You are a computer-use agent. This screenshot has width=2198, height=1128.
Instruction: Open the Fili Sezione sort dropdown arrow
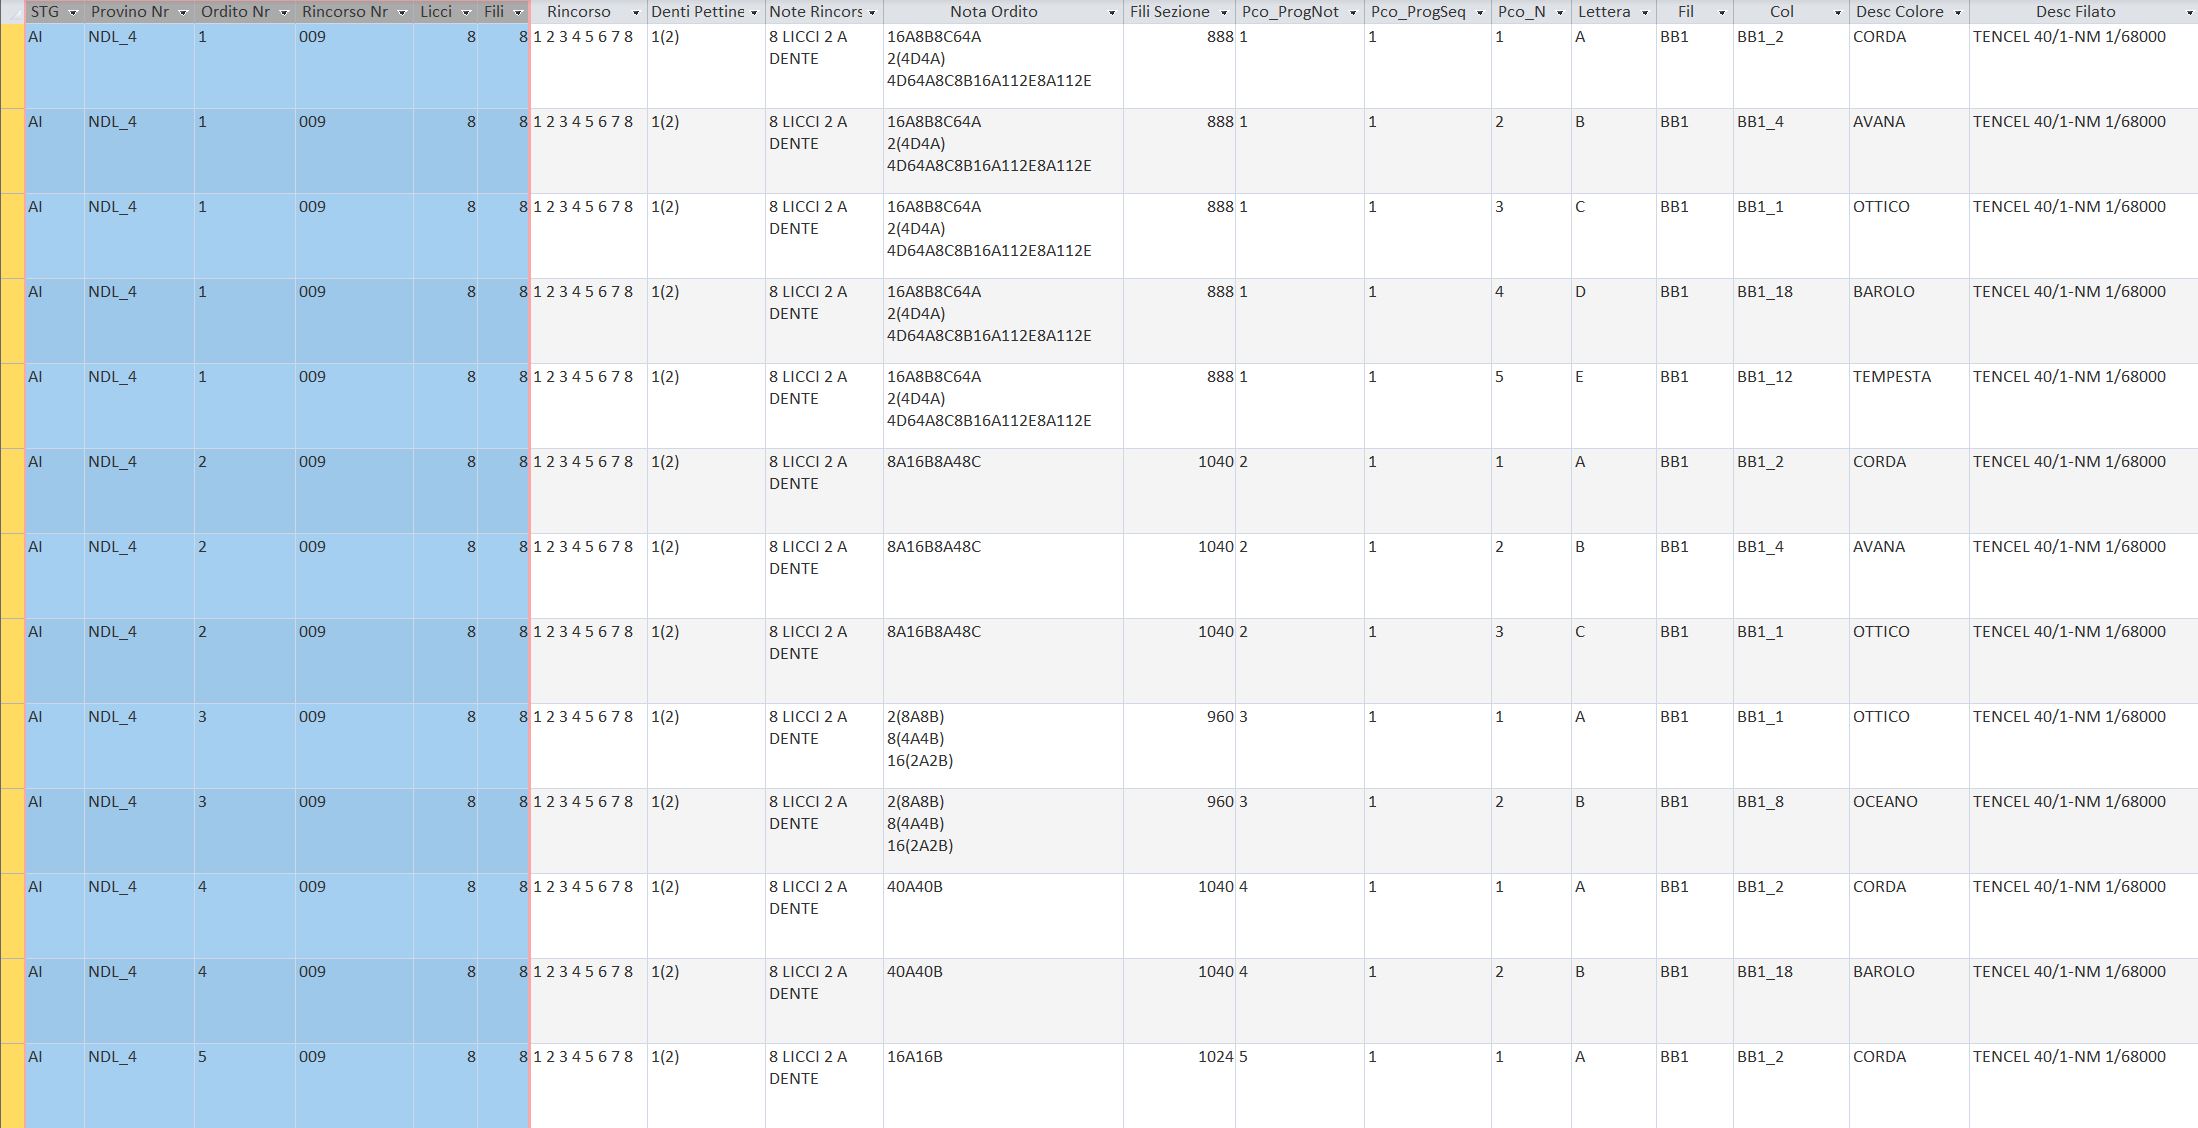(x=1223, y=12)
